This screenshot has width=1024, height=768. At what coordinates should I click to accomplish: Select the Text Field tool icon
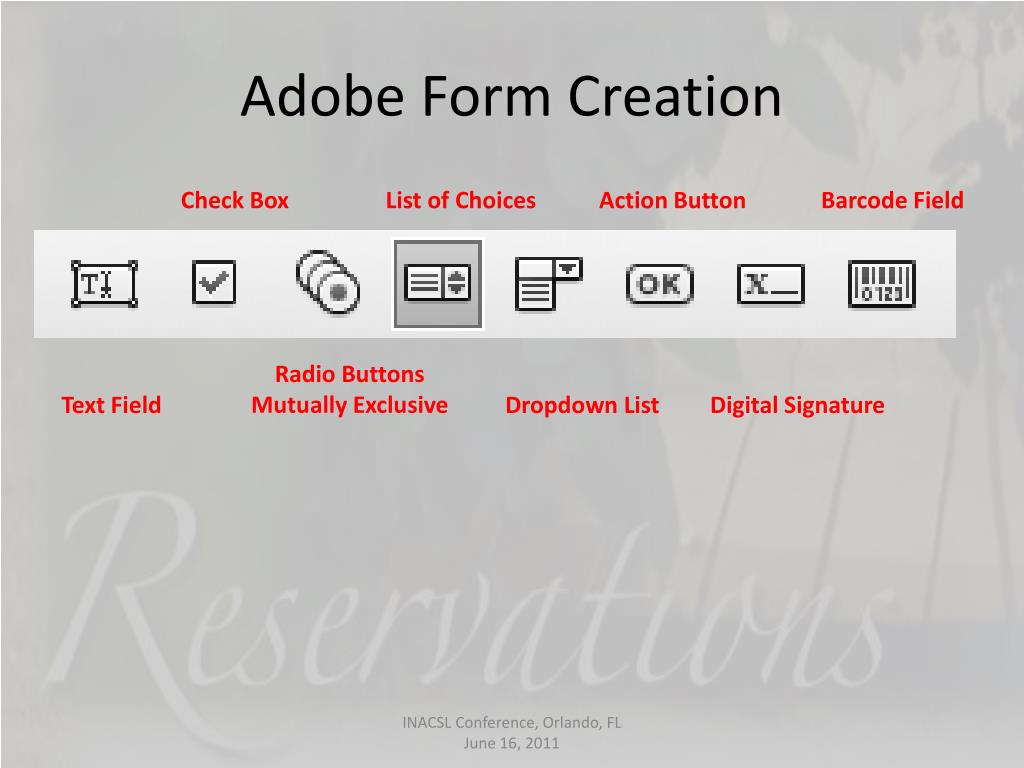104,284
